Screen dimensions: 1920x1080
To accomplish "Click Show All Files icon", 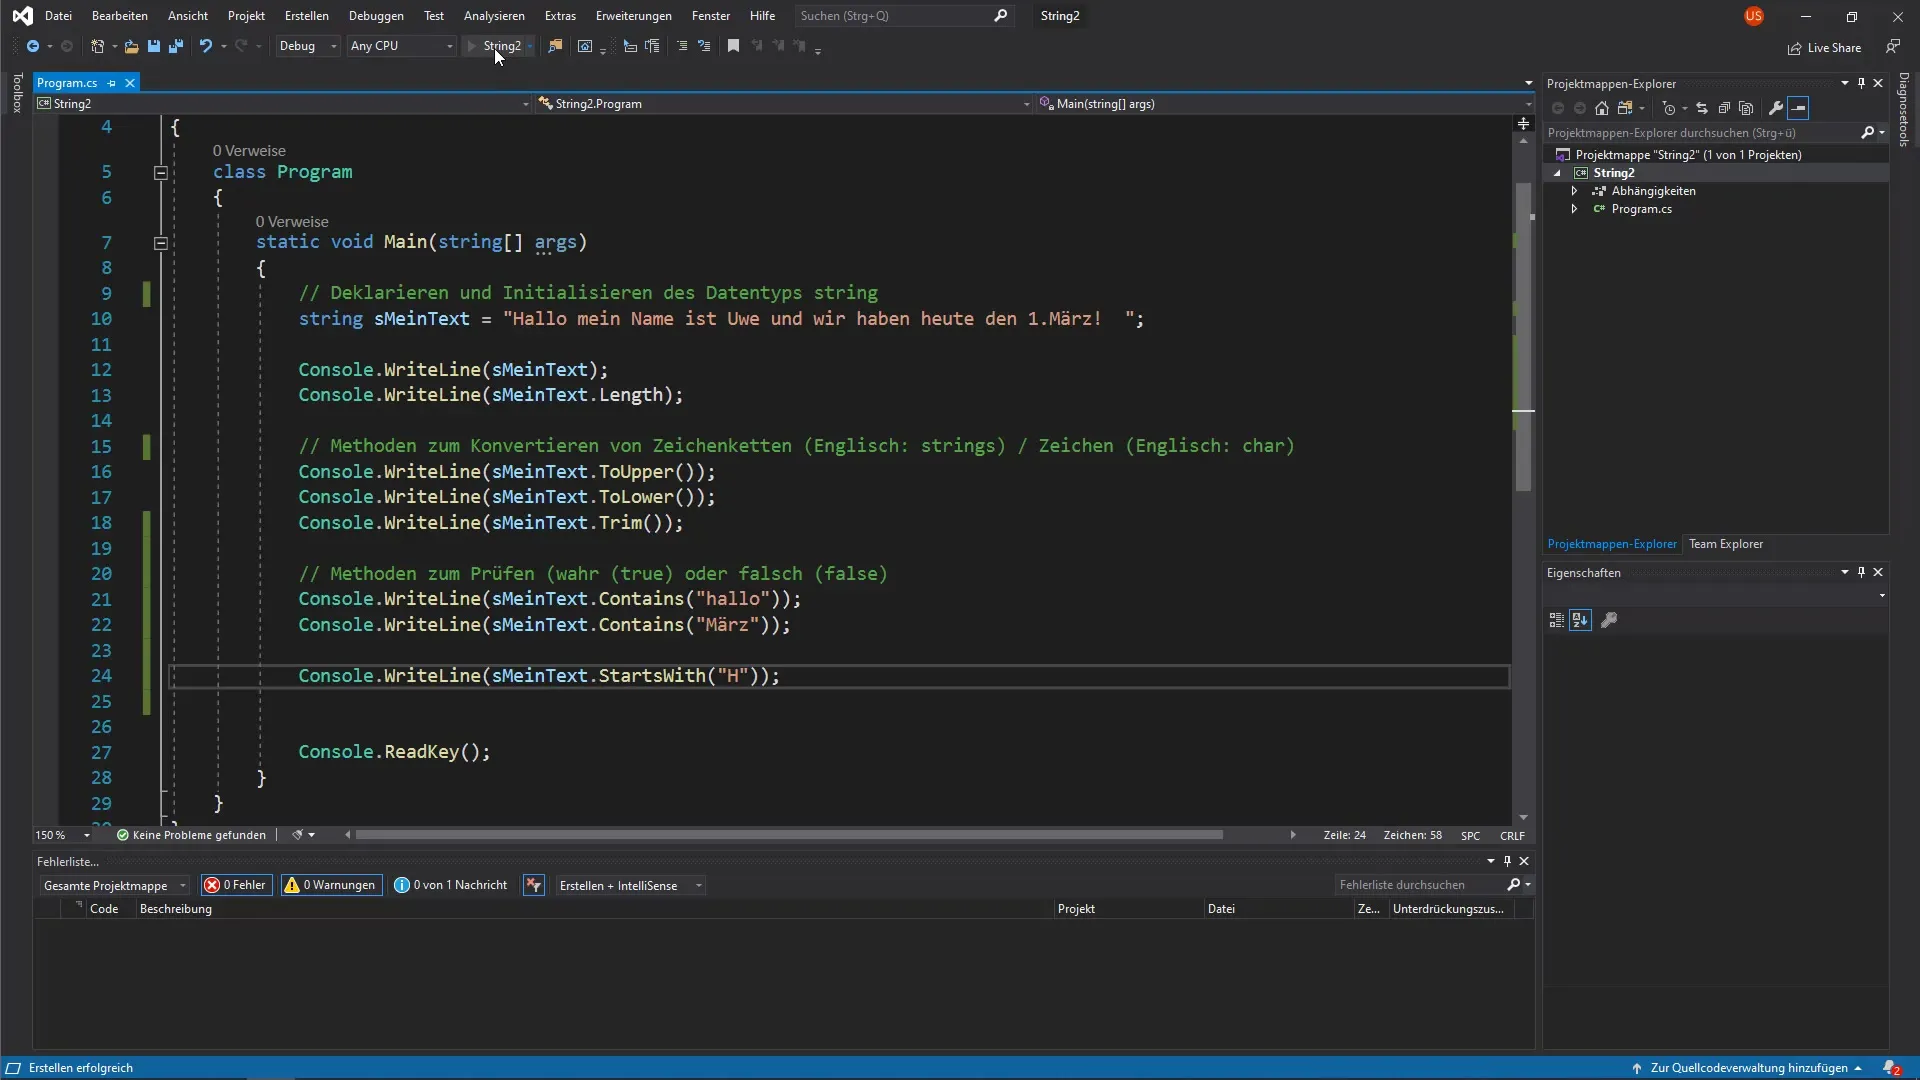I will 1746,108.
